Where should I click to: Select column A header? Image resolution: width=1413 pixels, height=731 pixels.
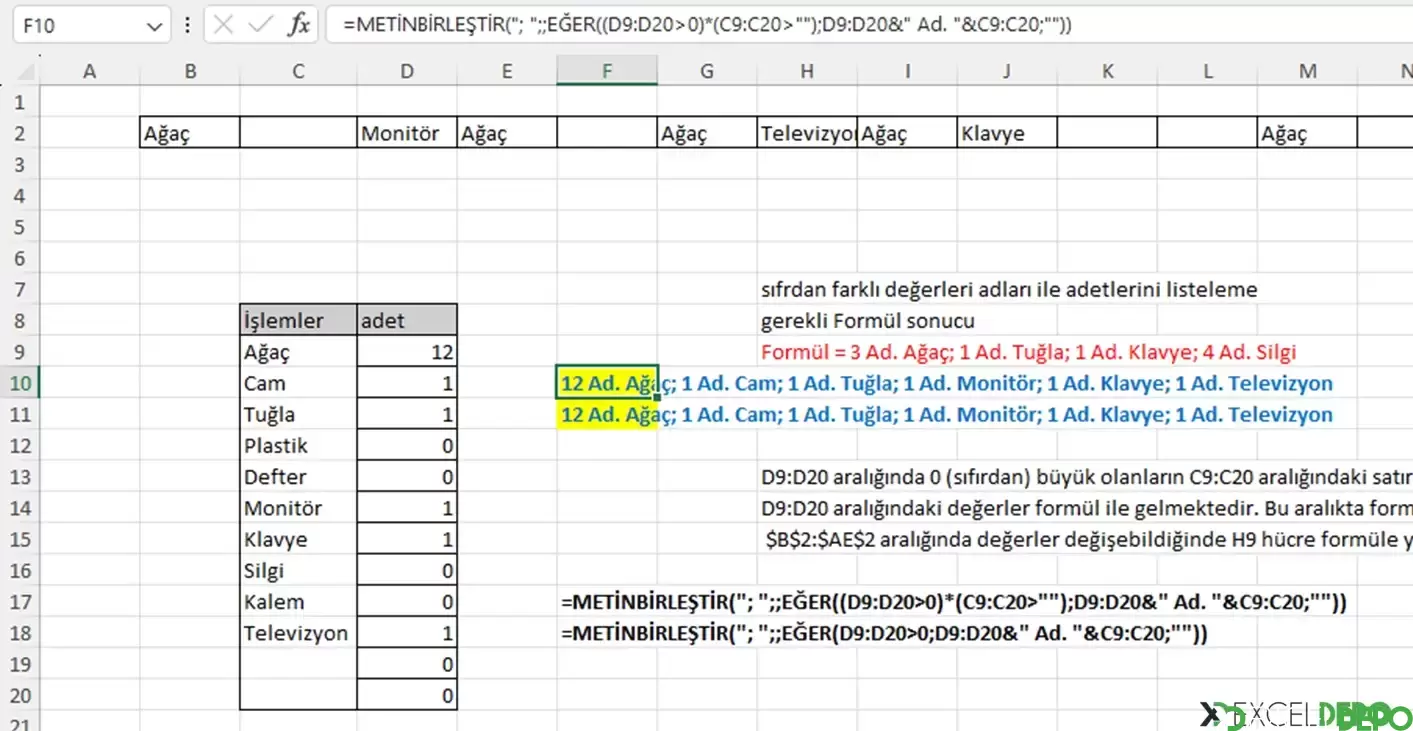pos(90,71)
